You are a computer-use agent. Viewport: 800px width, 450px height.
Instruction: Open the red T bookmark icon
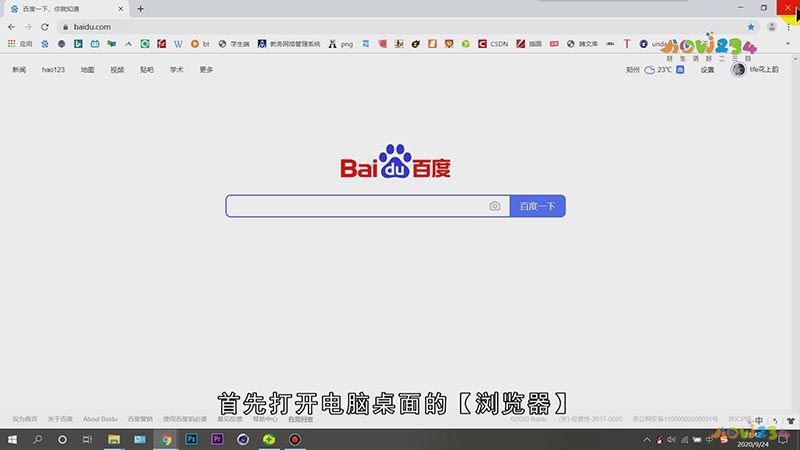tap(627, 44)
